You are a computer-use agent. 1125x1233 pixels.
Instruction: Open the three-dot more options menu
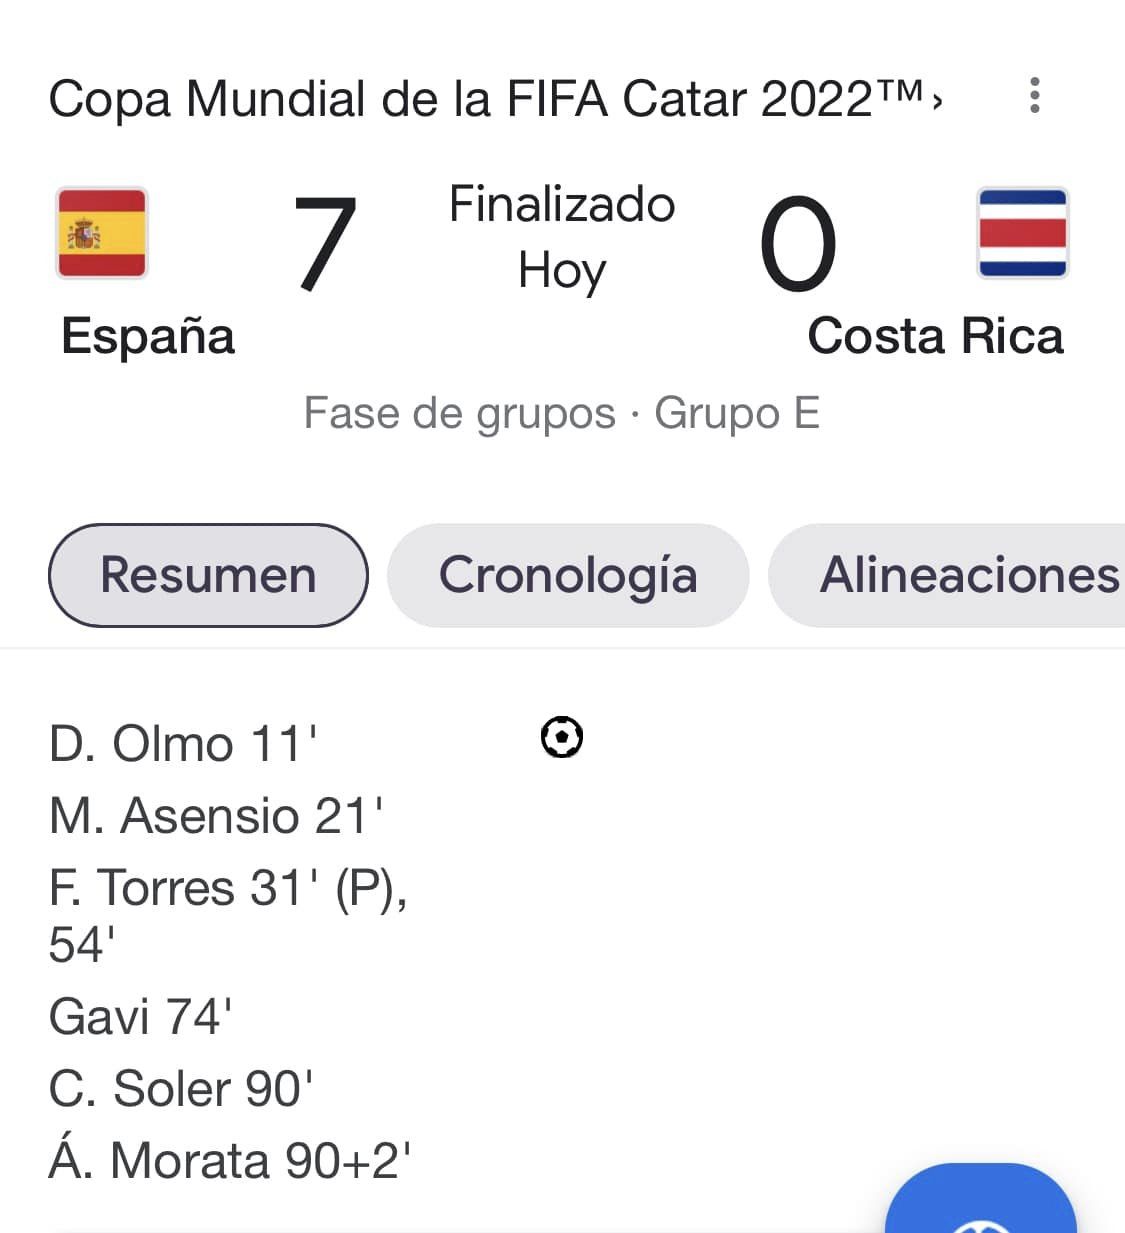(1034, 96)
